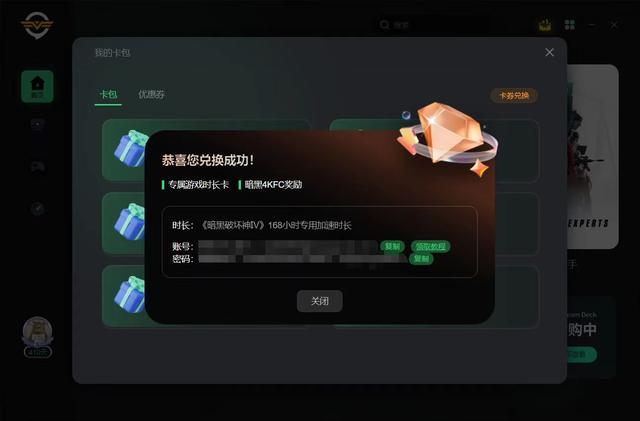Focus the search field in header
Image resolution: width=640 pixels, height=421 pixels.
433,25
